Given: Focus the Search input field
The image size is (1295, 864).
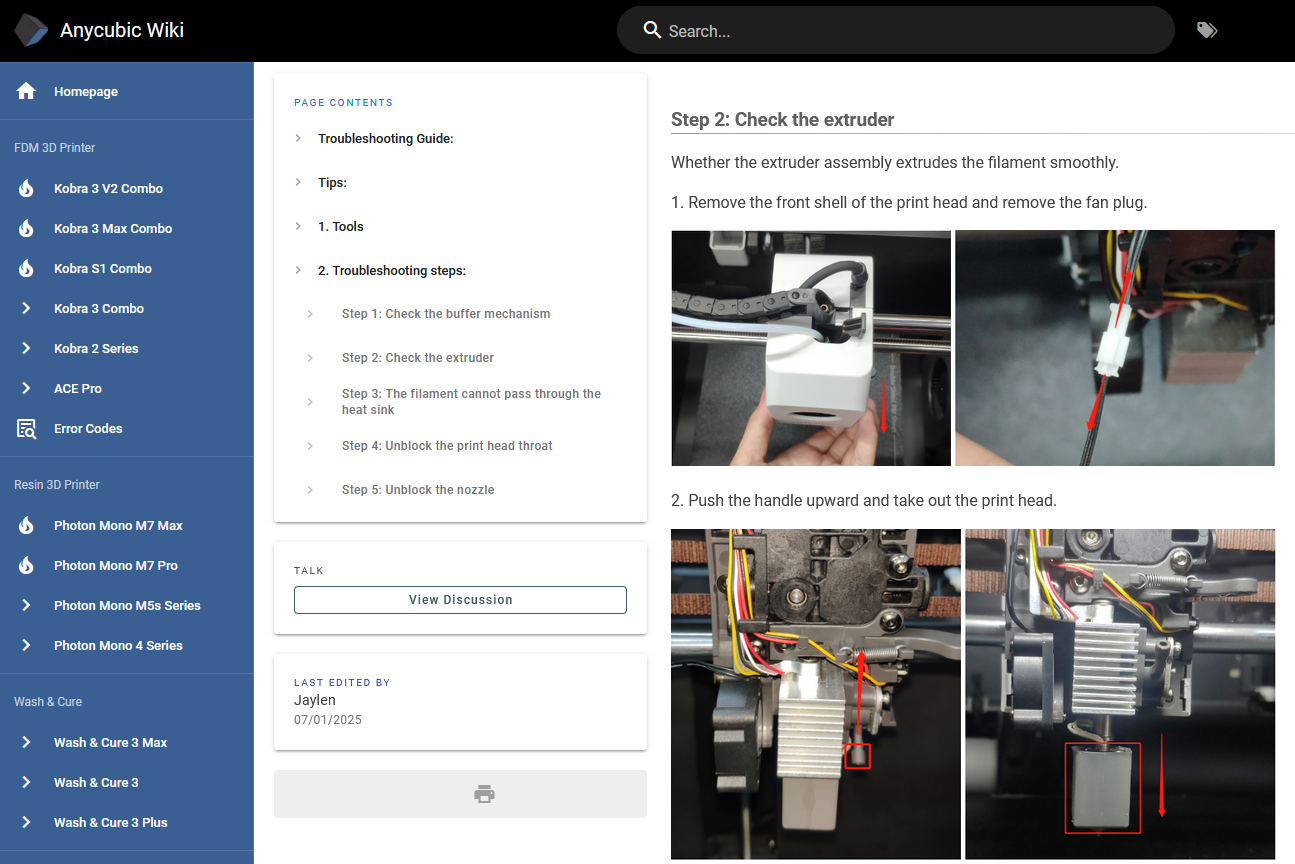Looking at the screenshot, I should pyautogui.click(x=895, y=30).
